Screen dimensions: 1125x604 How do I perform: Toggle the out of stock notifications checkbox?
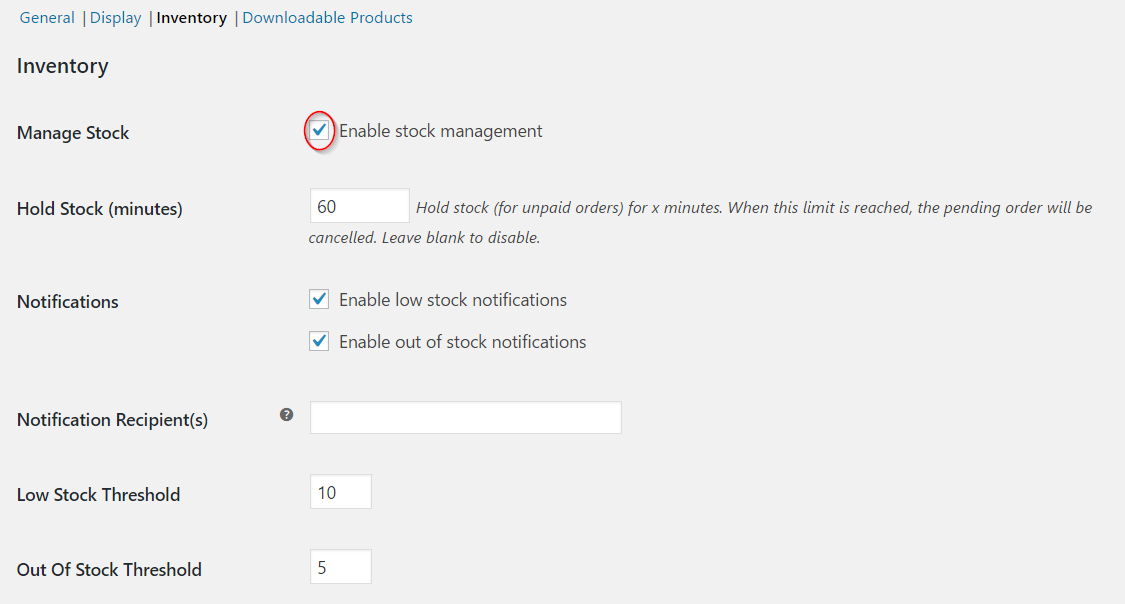[x=319, y=341]
